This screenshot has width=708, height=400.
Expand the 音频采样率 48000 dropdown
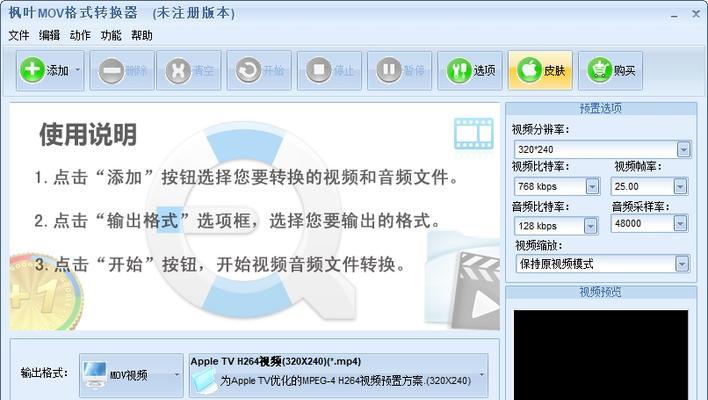point(680,223)
